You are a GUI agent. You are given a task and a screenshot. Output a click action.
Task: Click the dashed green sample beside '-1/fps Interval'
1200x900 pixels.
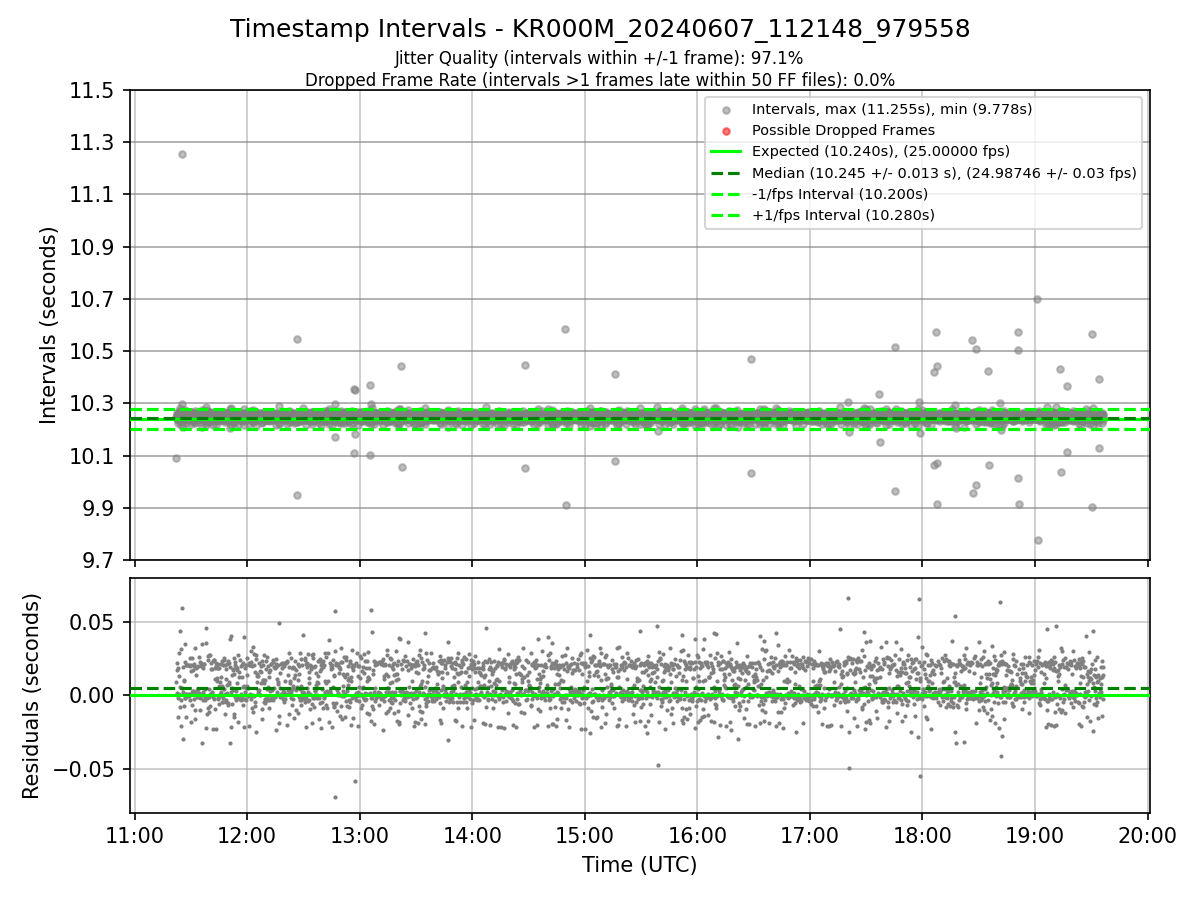726,194
